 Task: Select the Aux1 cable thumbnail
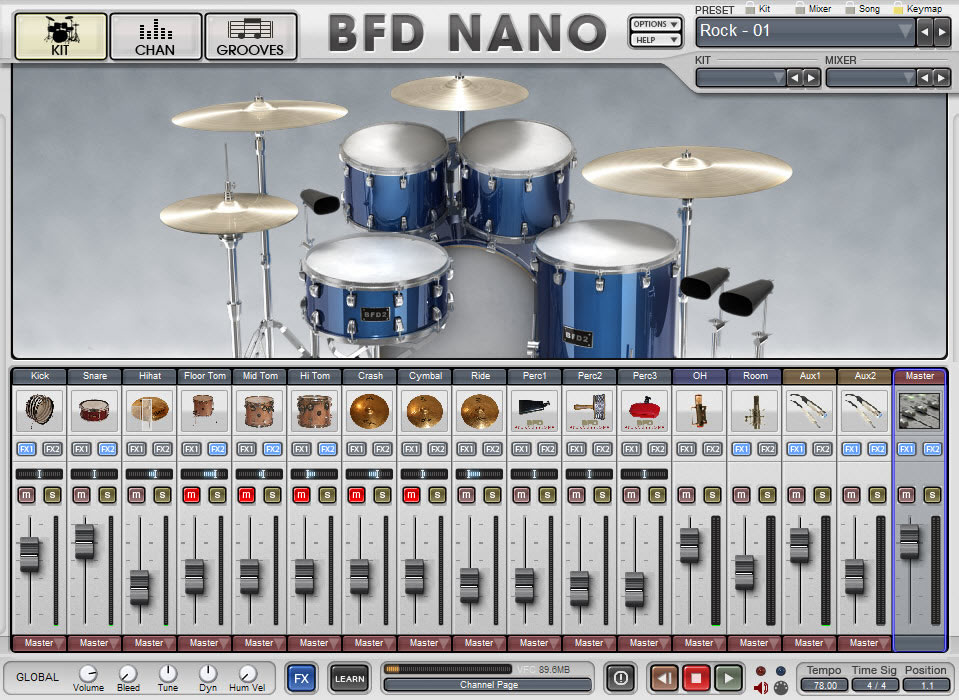[810, 410]
